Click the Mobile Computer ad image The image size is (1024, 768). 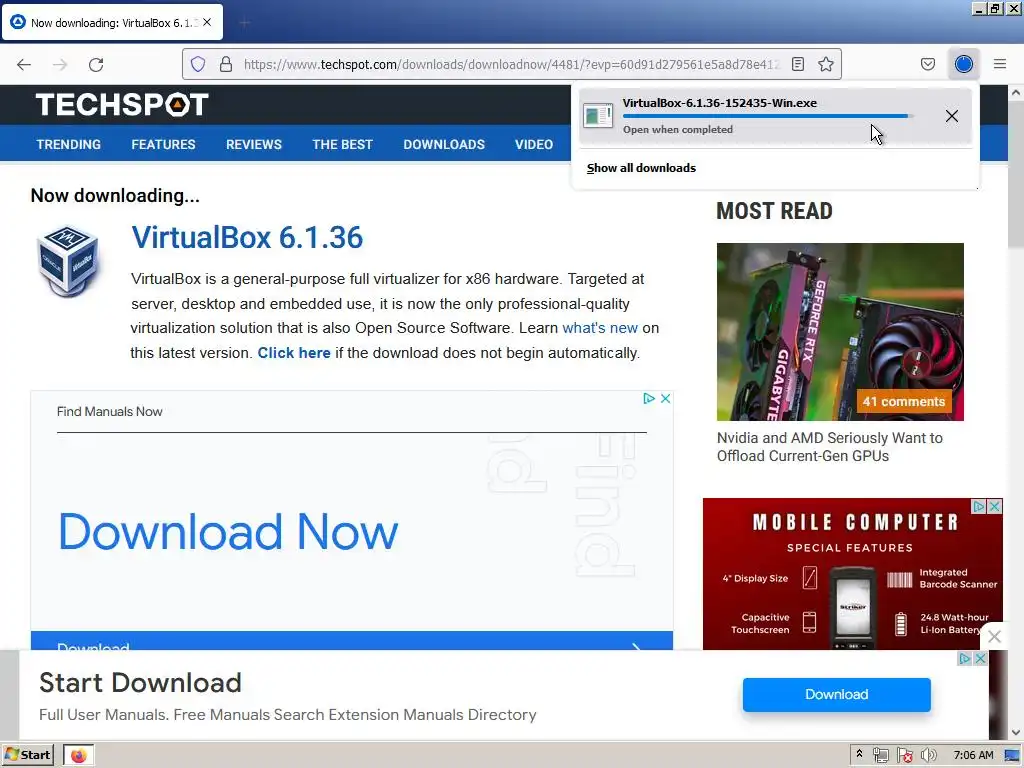pos(852,573)
